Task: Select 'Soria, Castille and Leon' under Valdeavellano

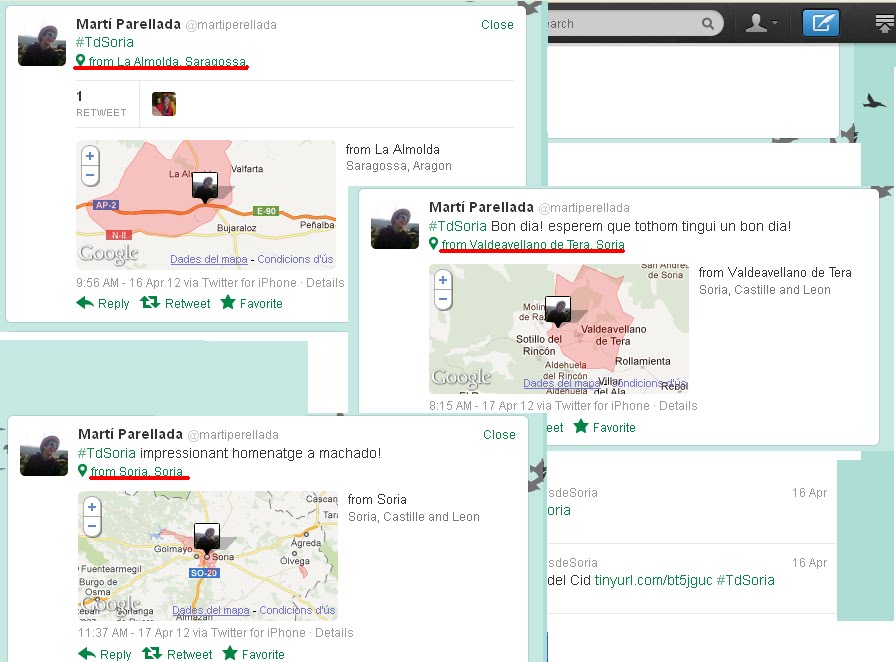Action: pos(765,290)
